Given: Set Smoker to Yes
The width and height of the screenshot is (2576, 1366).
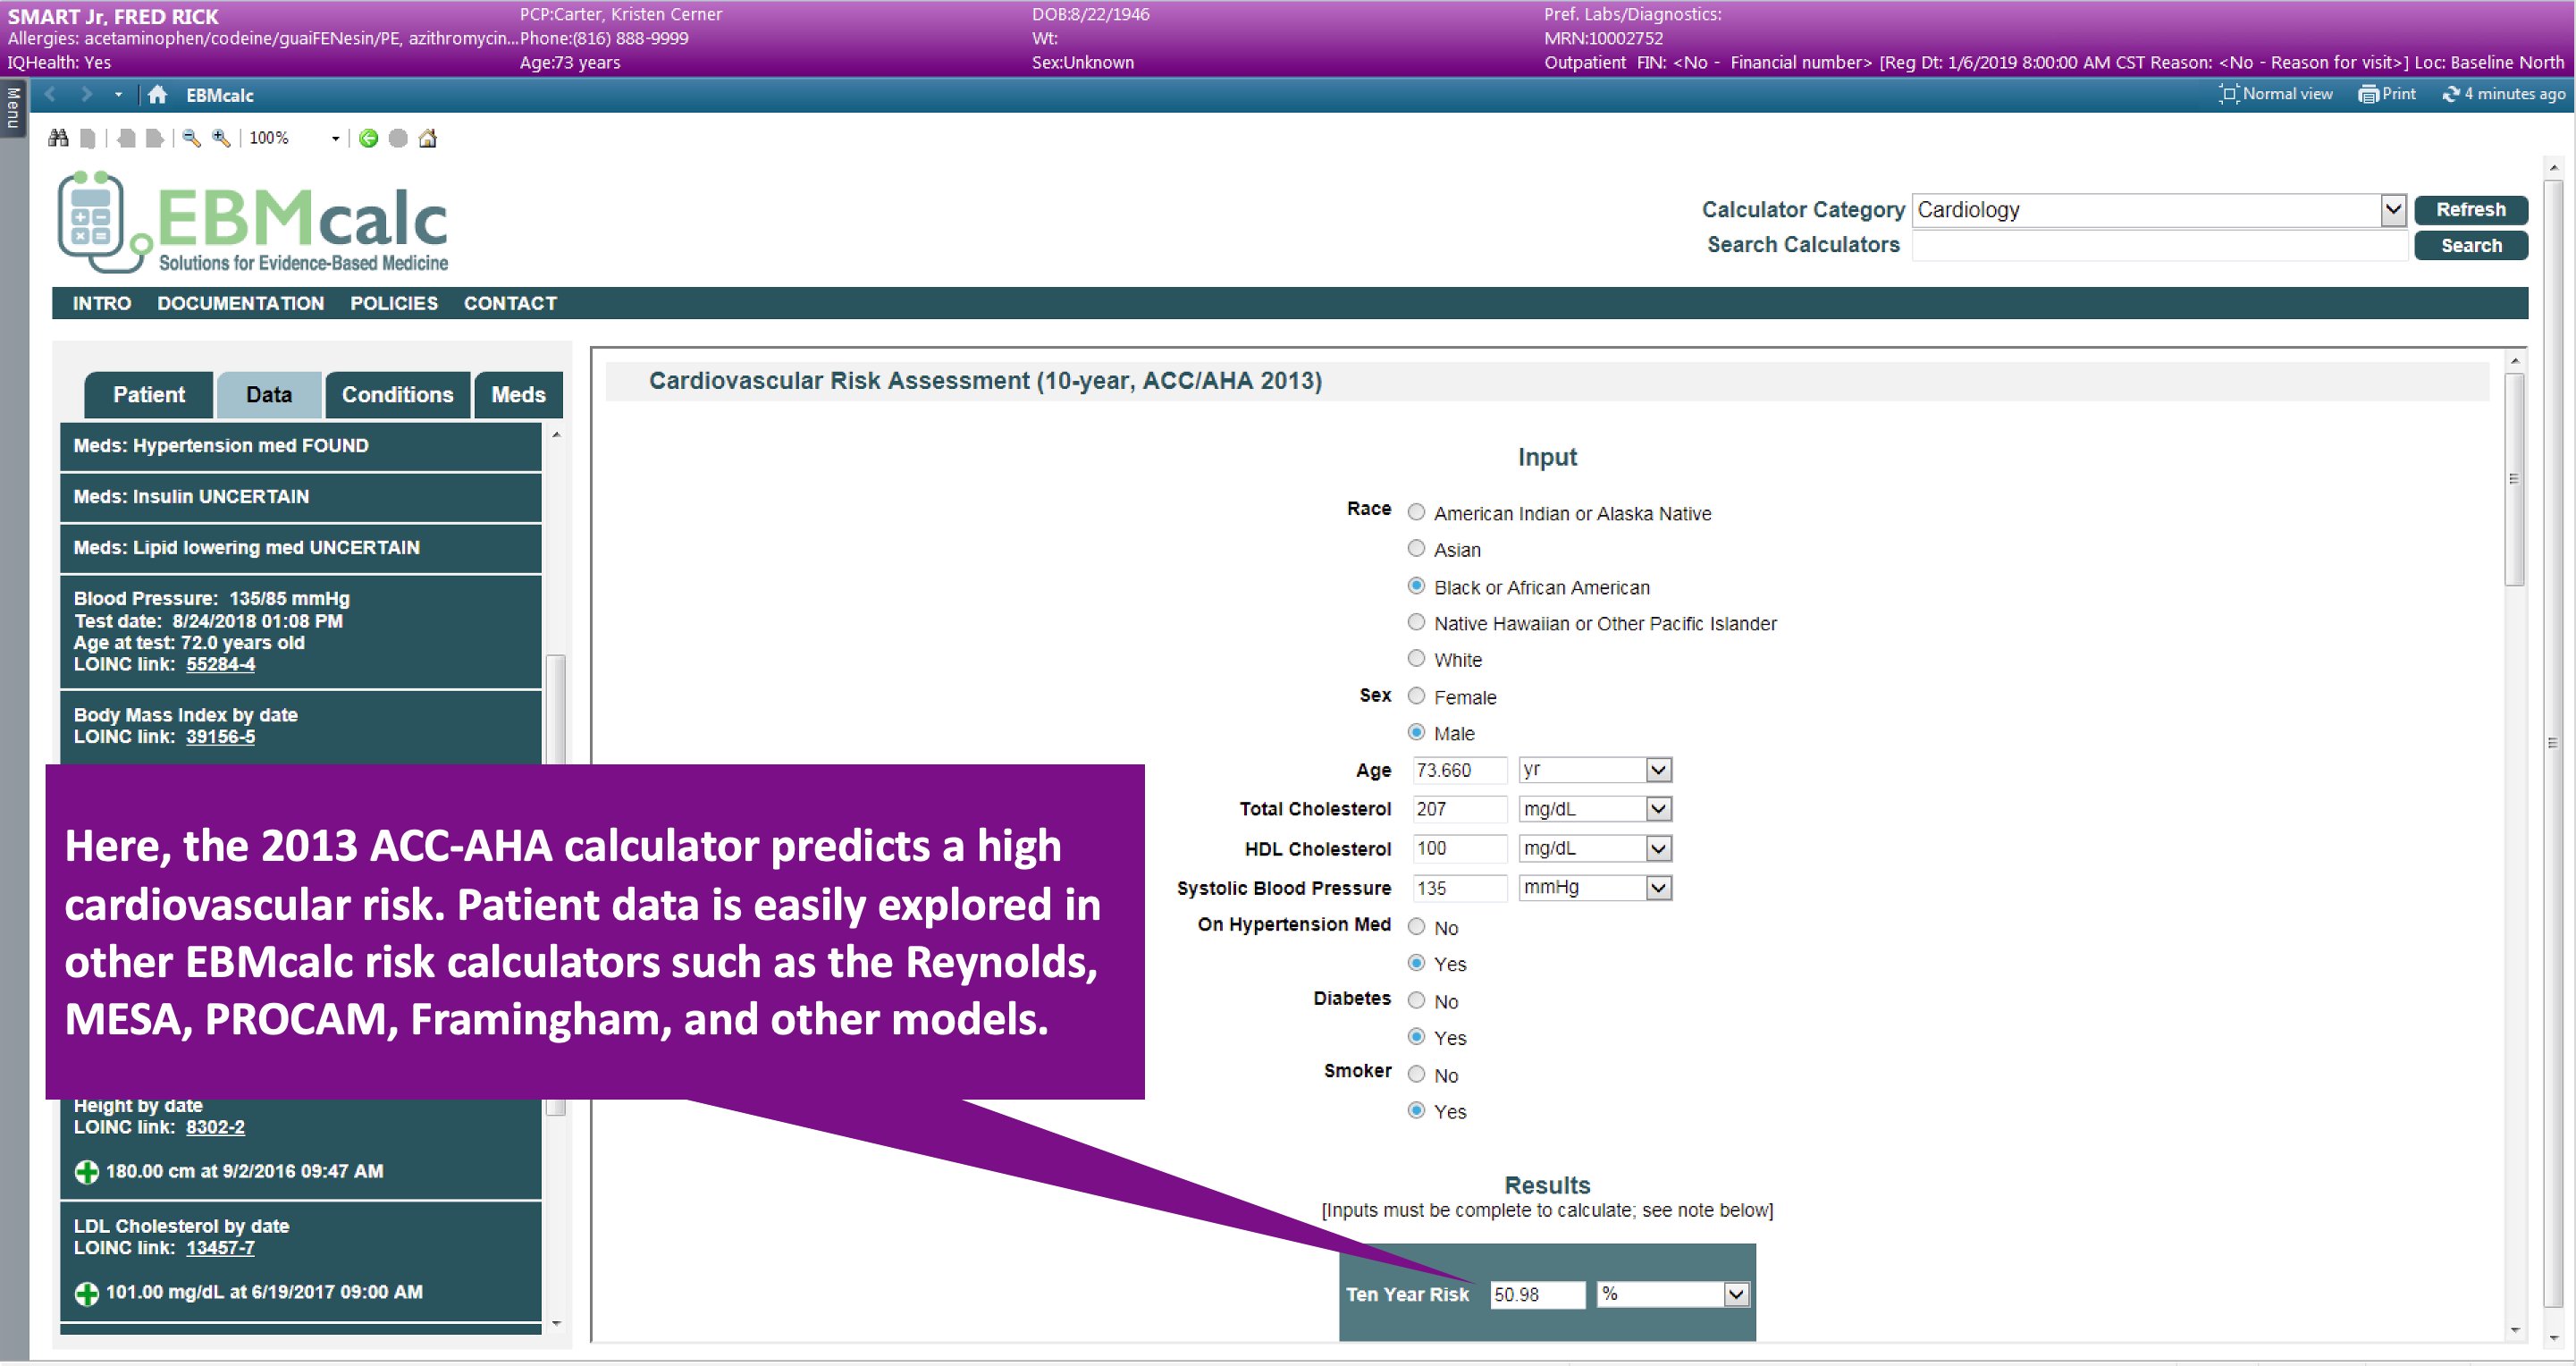Looking at the screenshot, I should tap(1416, 1111).
